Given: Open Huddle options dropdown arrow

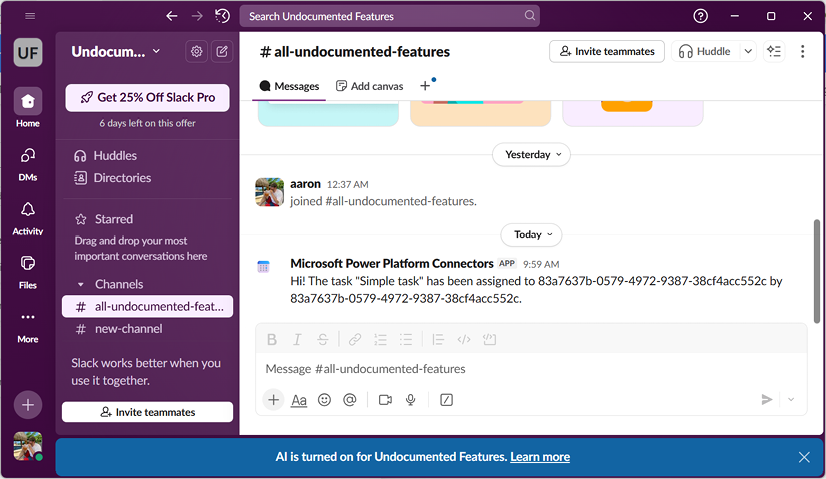Looking at the screenshot, I should (748, 51).
